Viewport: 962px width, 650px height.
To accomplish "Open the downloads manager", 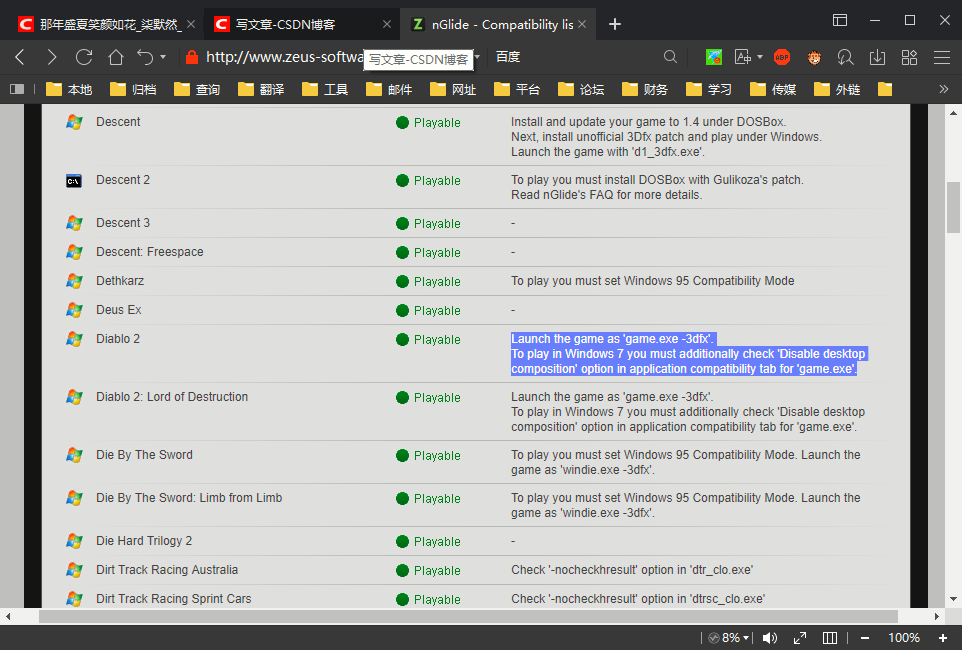I will click(877, 57).
